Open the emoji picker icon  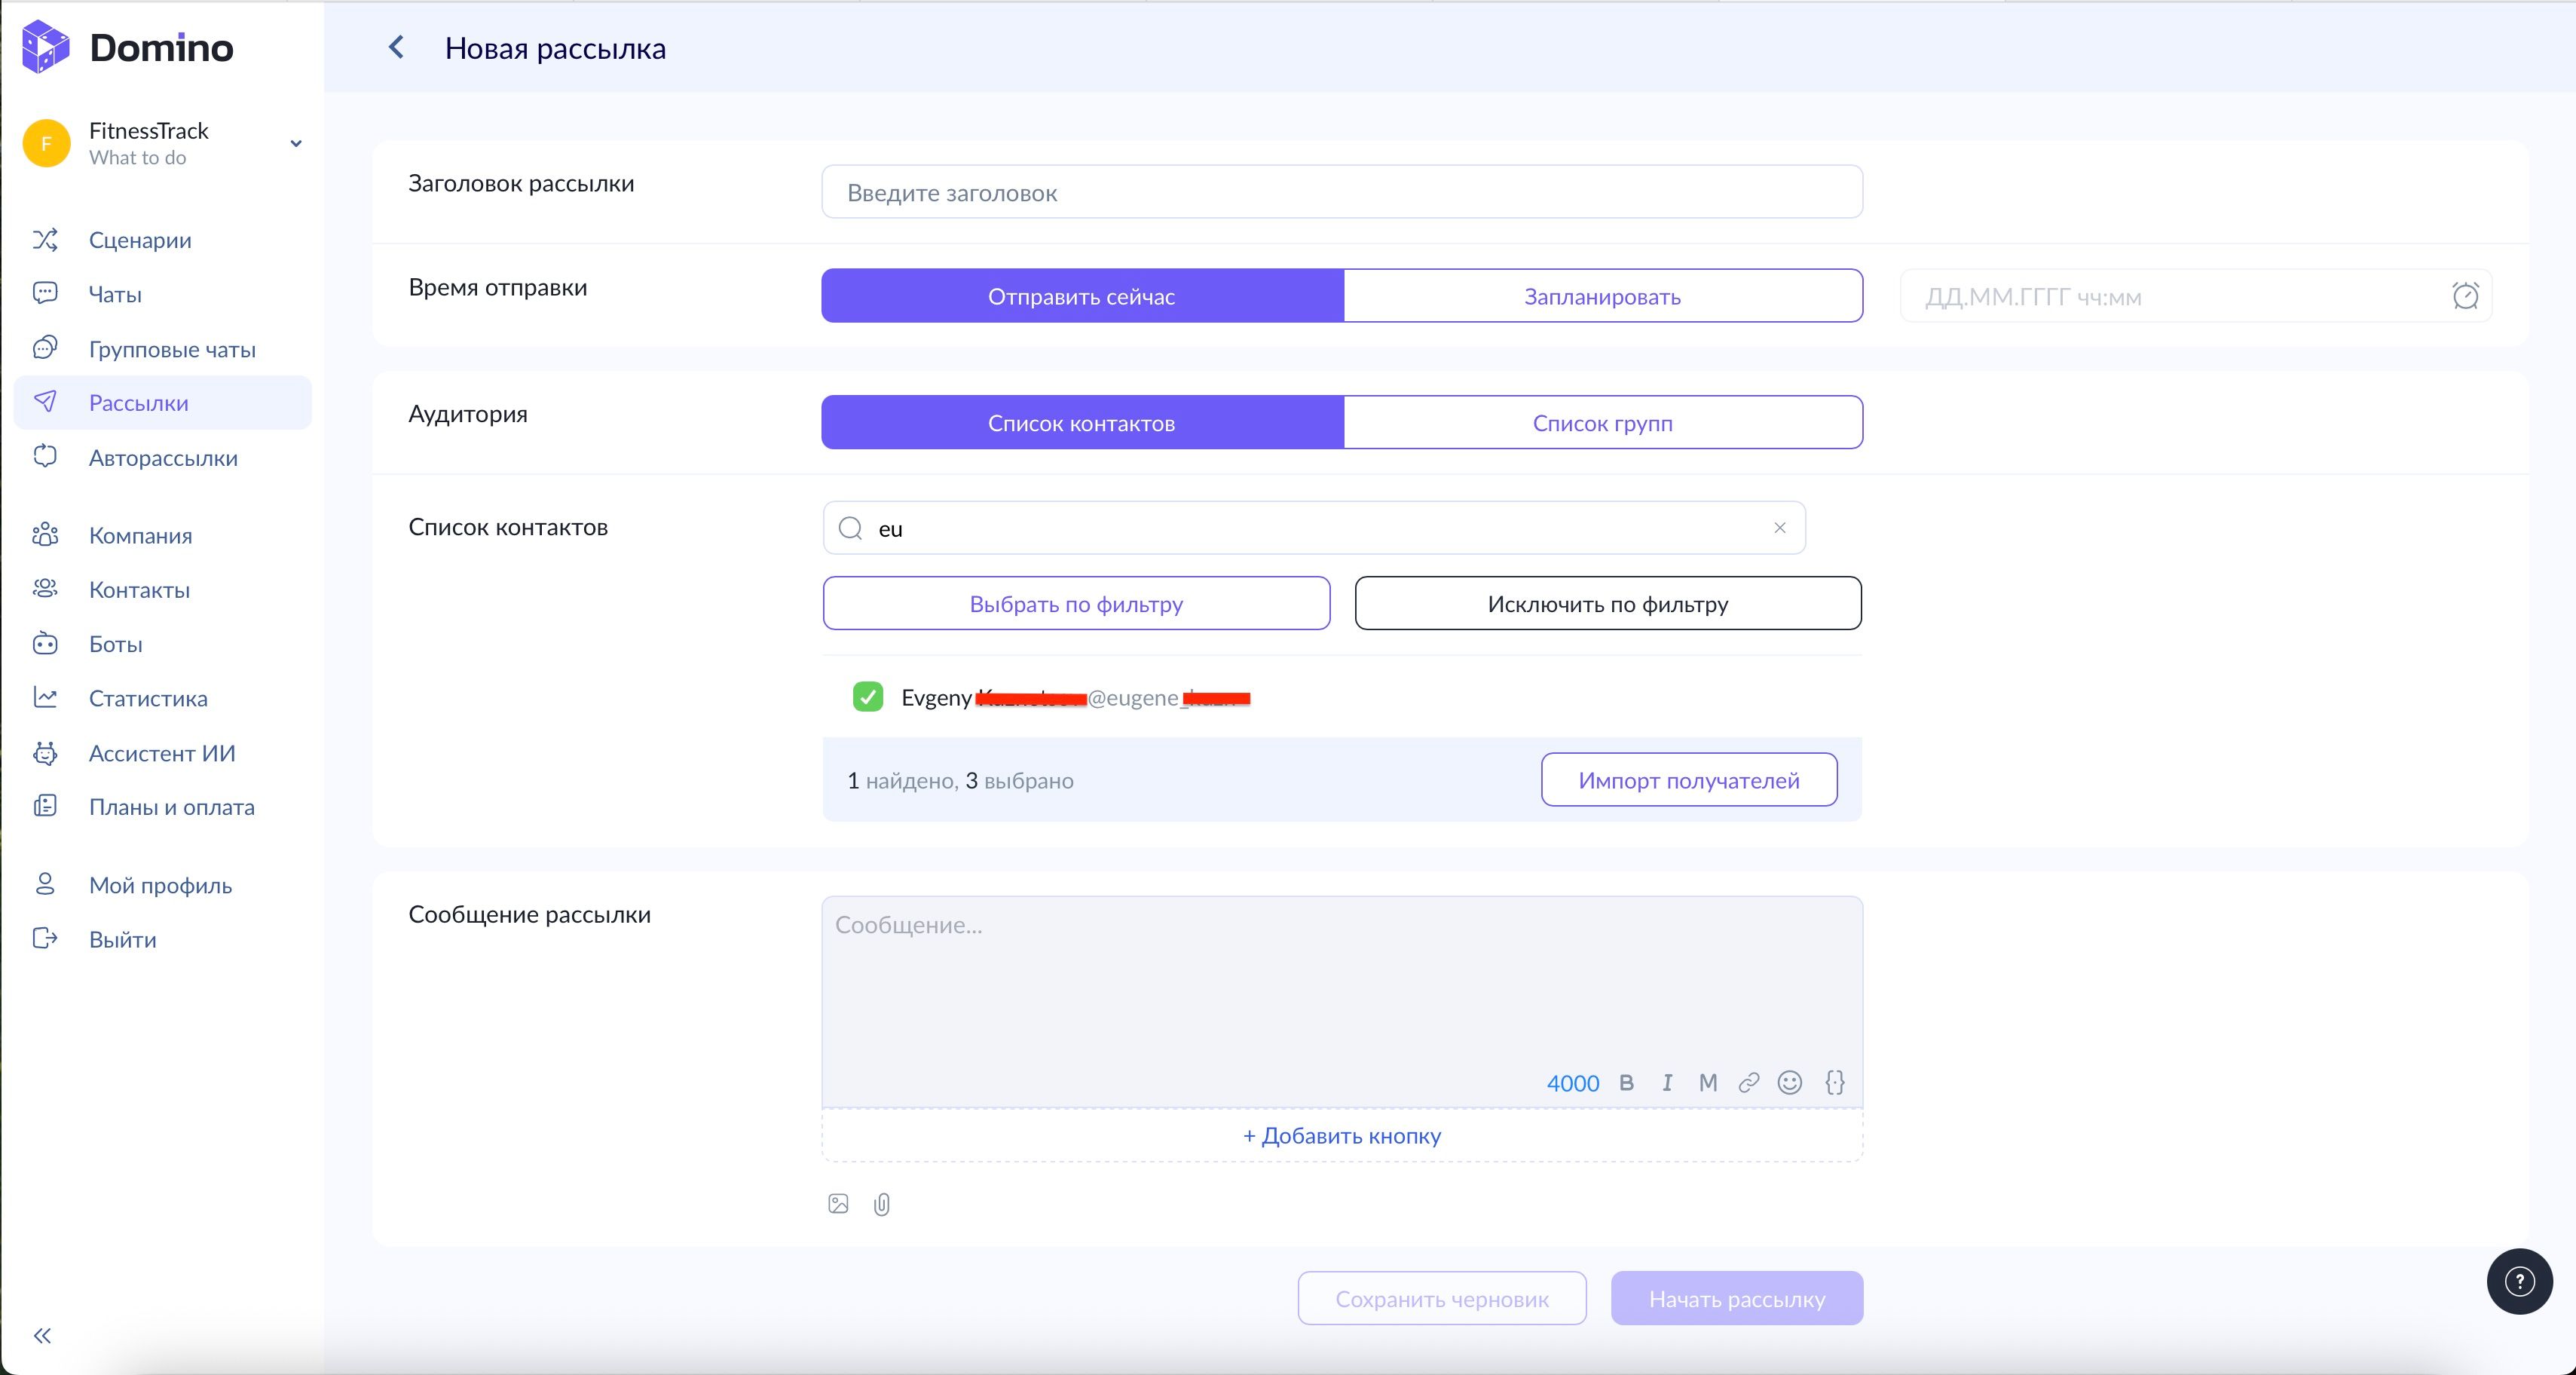[x=1789, y=1082]
